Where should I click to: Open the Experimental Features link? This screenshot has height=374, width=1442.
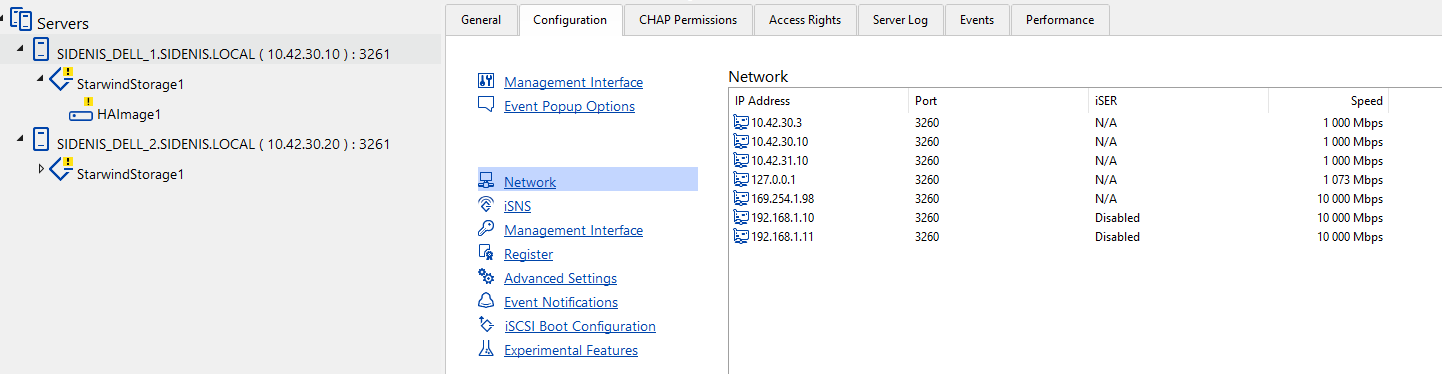[571, 350]
